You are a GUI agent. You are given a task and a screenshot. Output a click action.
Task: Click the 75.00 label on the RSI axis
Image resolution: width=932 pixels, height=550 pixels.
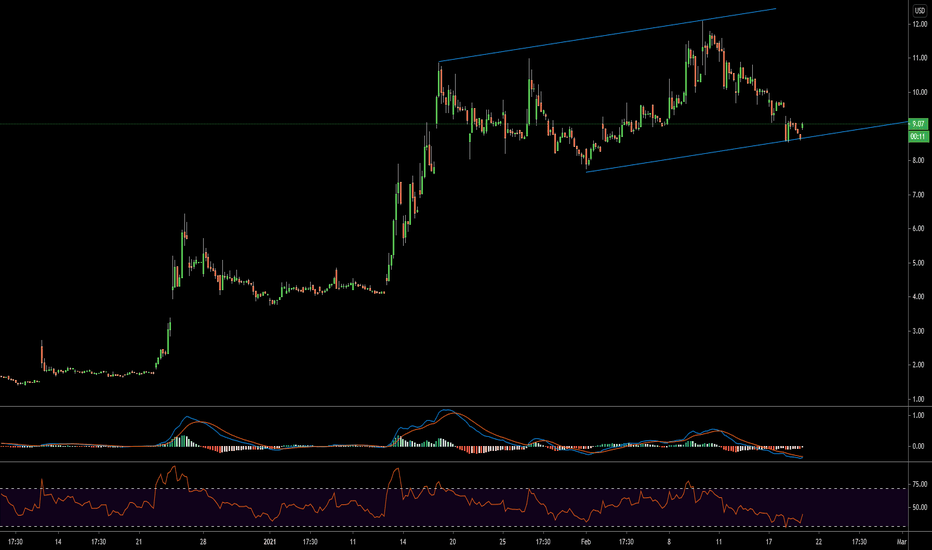[x=920, y=485]
